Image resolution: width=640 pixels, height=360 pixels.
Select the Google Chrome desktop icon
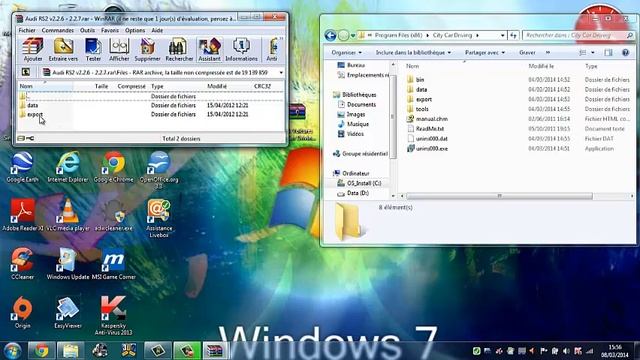pos(113,166)
